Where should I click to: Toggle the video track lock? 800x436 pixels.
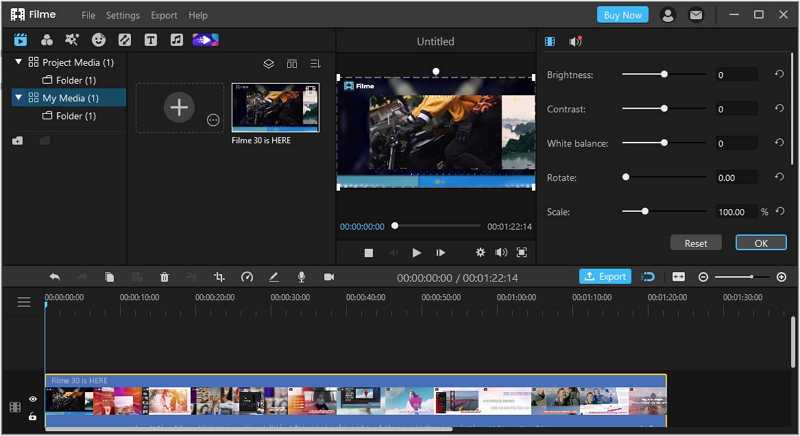(33, 417)
